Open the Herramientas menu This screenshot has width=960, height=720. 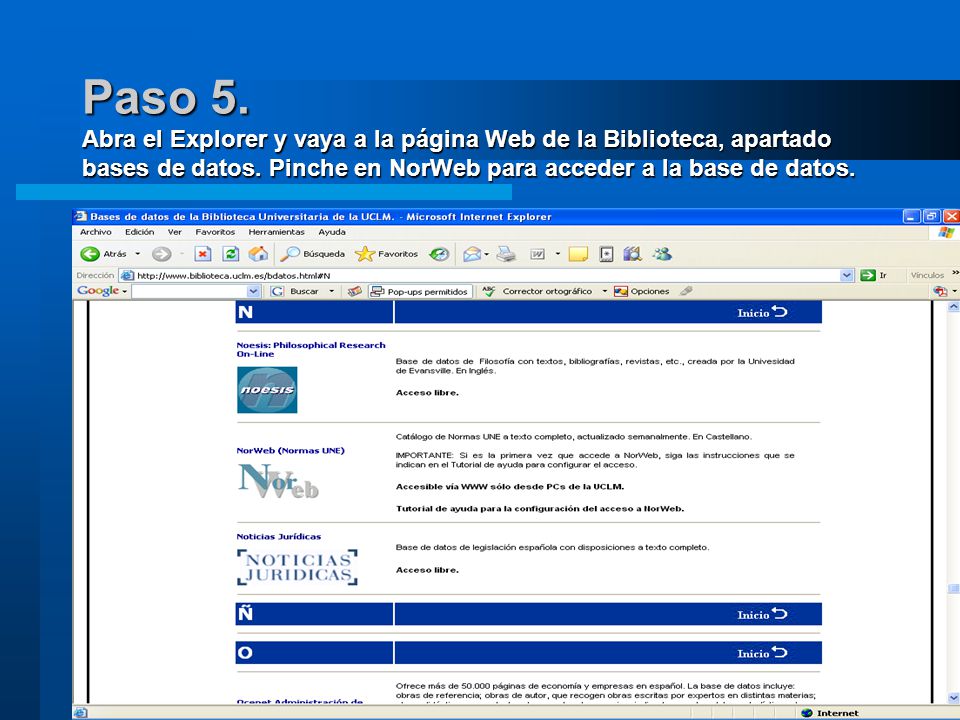276,232
